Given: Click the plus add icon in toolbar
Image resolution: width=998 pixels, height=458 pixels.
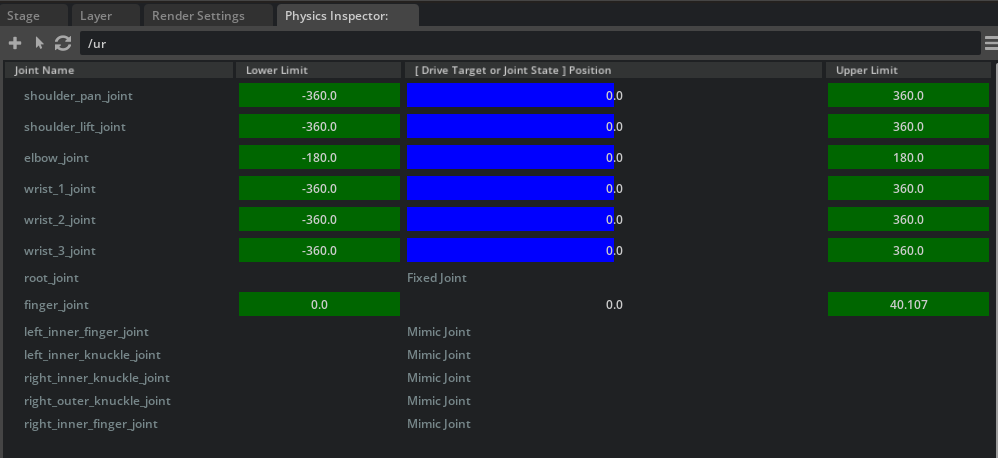Looking at the screenshot, I should [15, 43].
